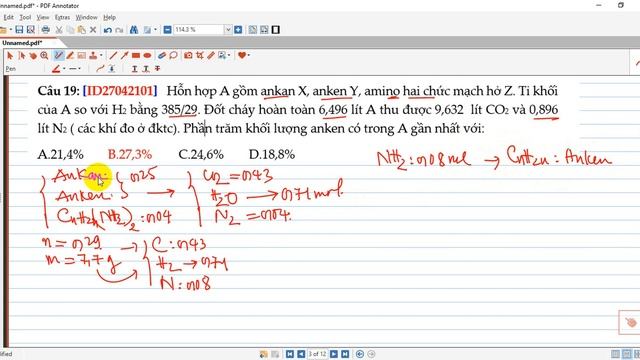This screenshot has width=640, height=360.
Task: Click the navigate back circle arrow
Action: pyautogui.click(x=360, y=354)
